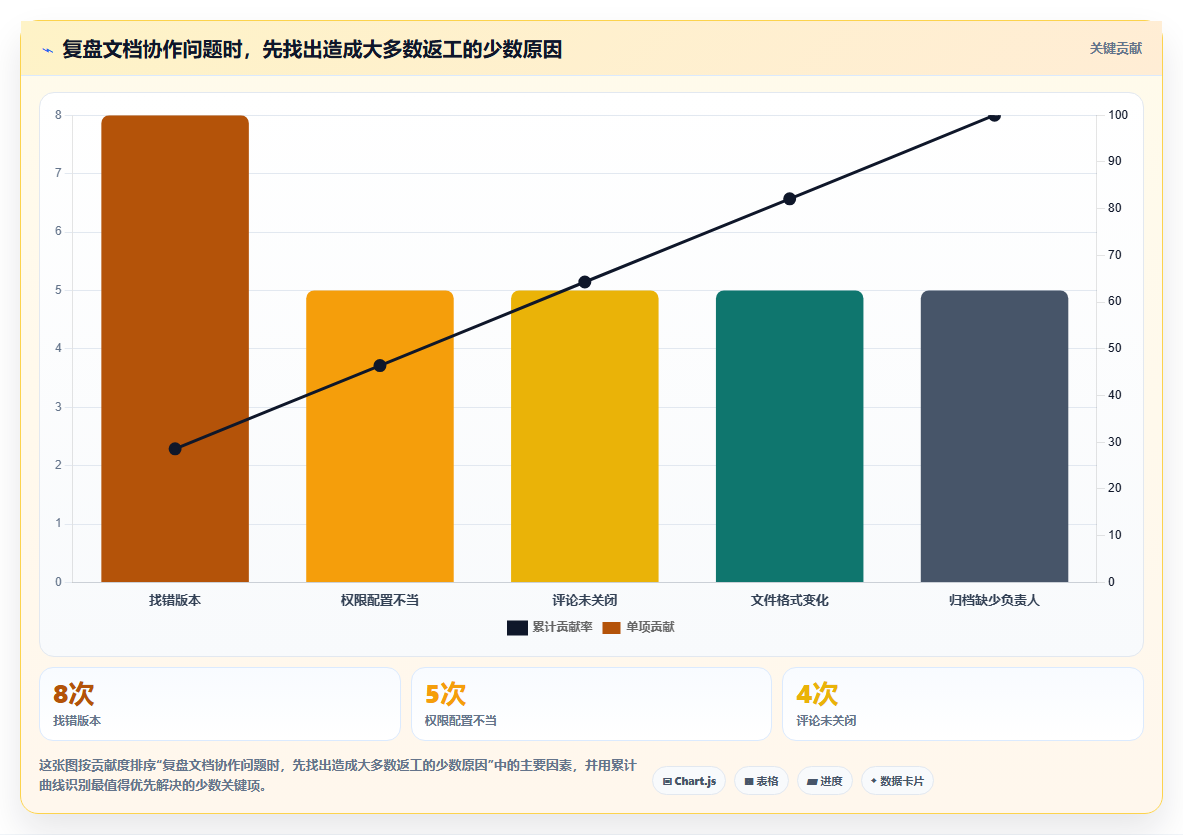Select the yellow 评论未关闭 bar

tap(585, 436)
